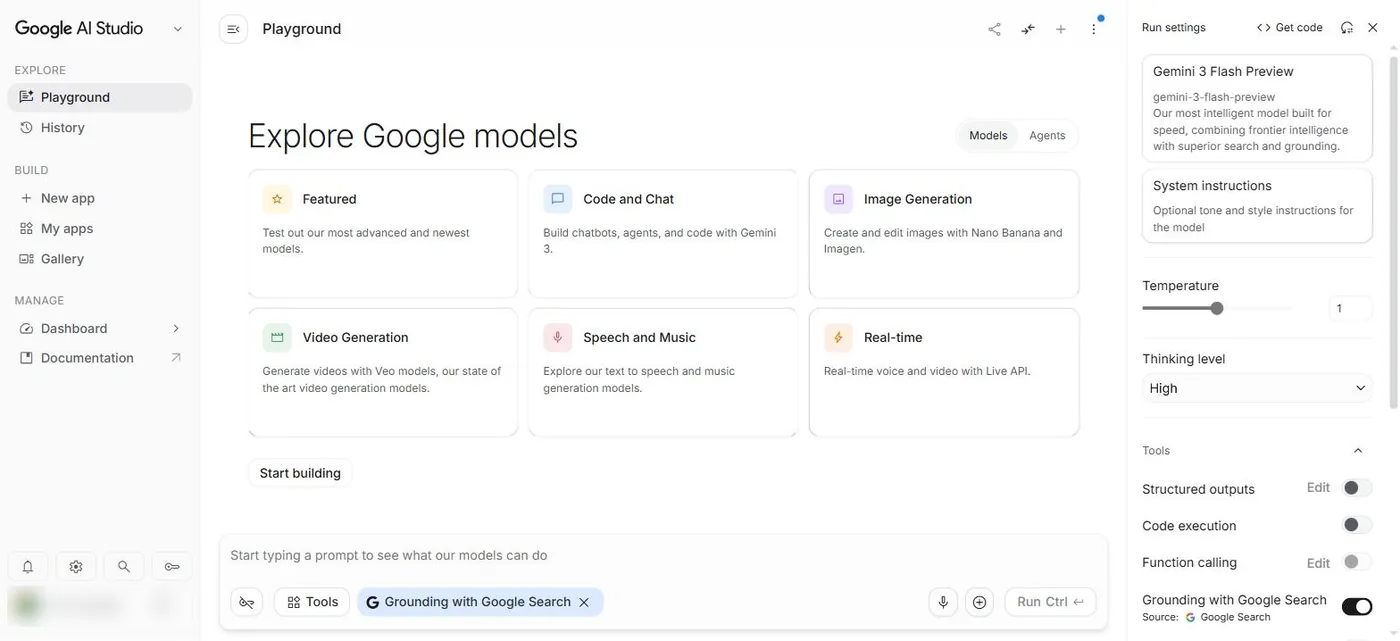The image size is (1400, 641).
Task: Open the Thinking level High dropdown
Action: [x=1257, y=388]
